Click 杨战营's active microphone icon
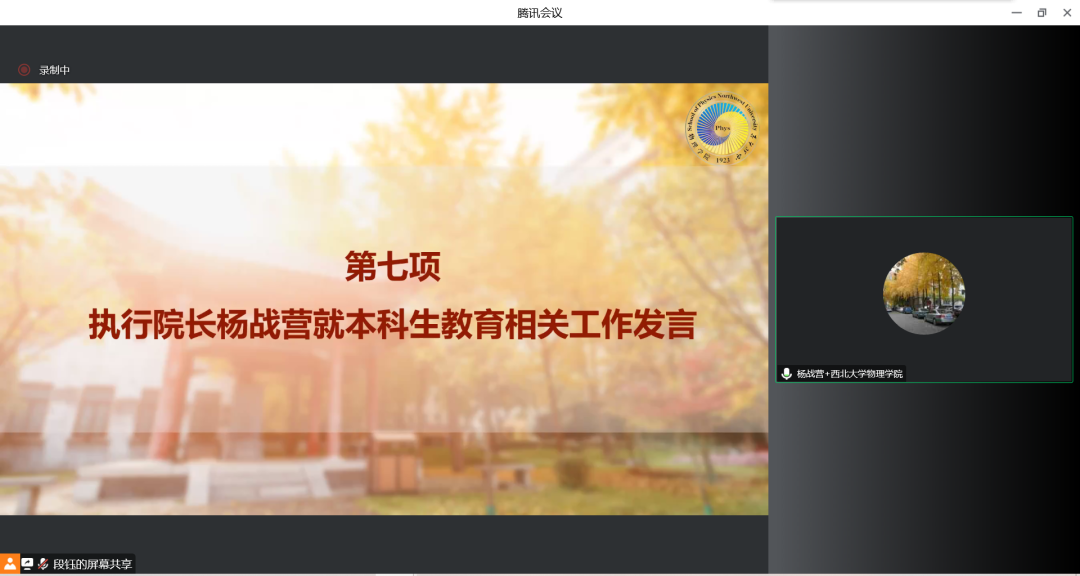The image size is (1080, 576). [787, 373]
